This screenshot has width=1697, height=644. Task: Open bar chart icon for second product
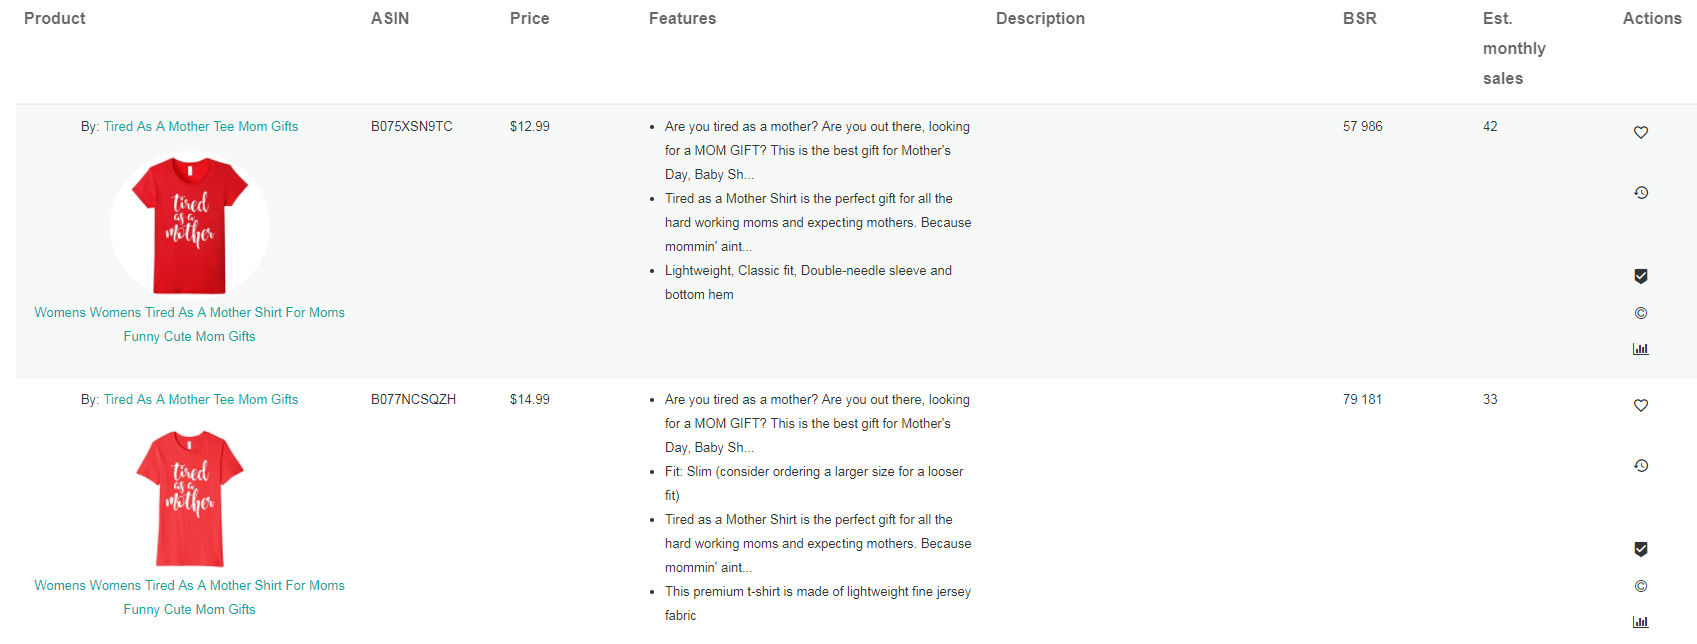[1640, 622]
